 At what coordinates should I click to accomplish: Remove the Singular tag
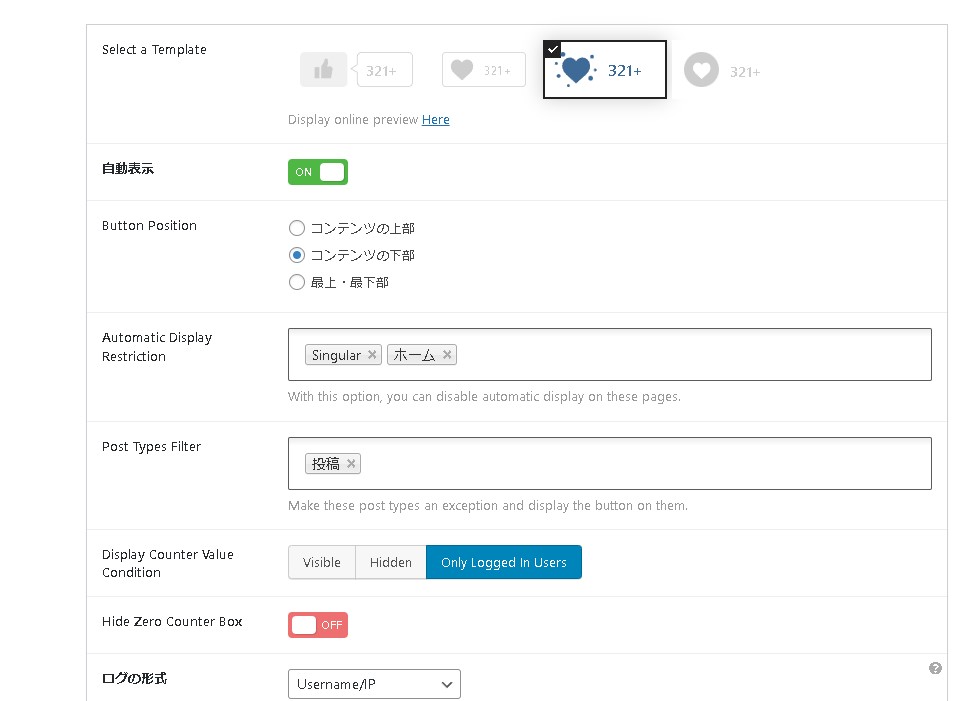point(372,355)
